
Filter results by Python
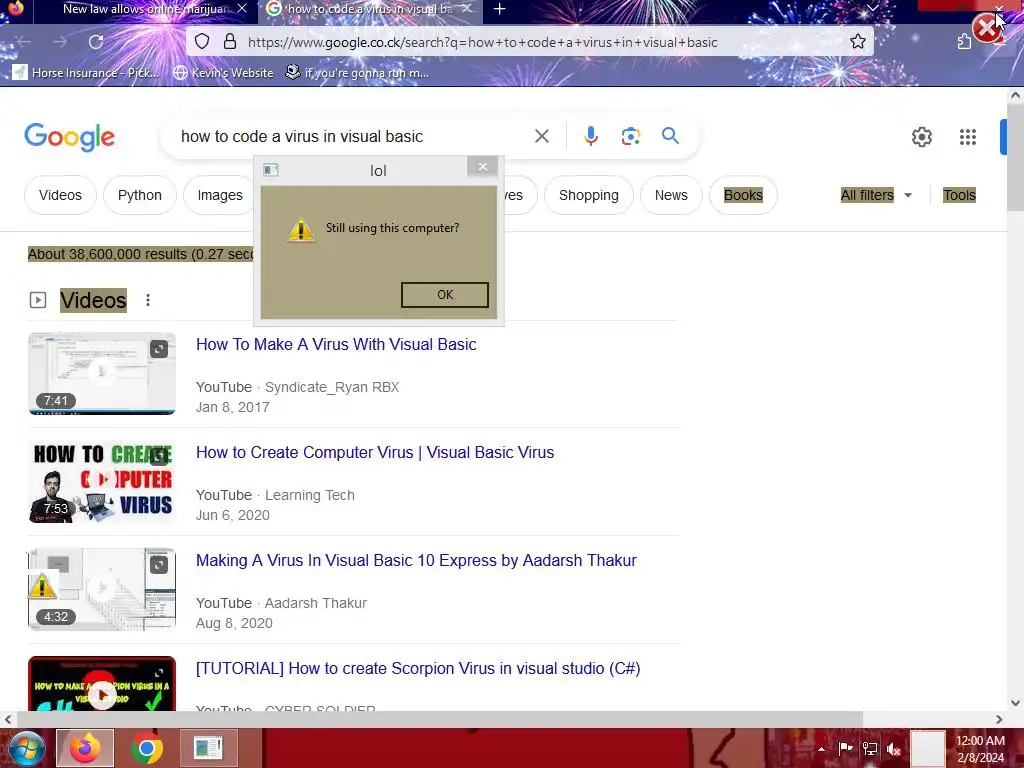(140, 195)
